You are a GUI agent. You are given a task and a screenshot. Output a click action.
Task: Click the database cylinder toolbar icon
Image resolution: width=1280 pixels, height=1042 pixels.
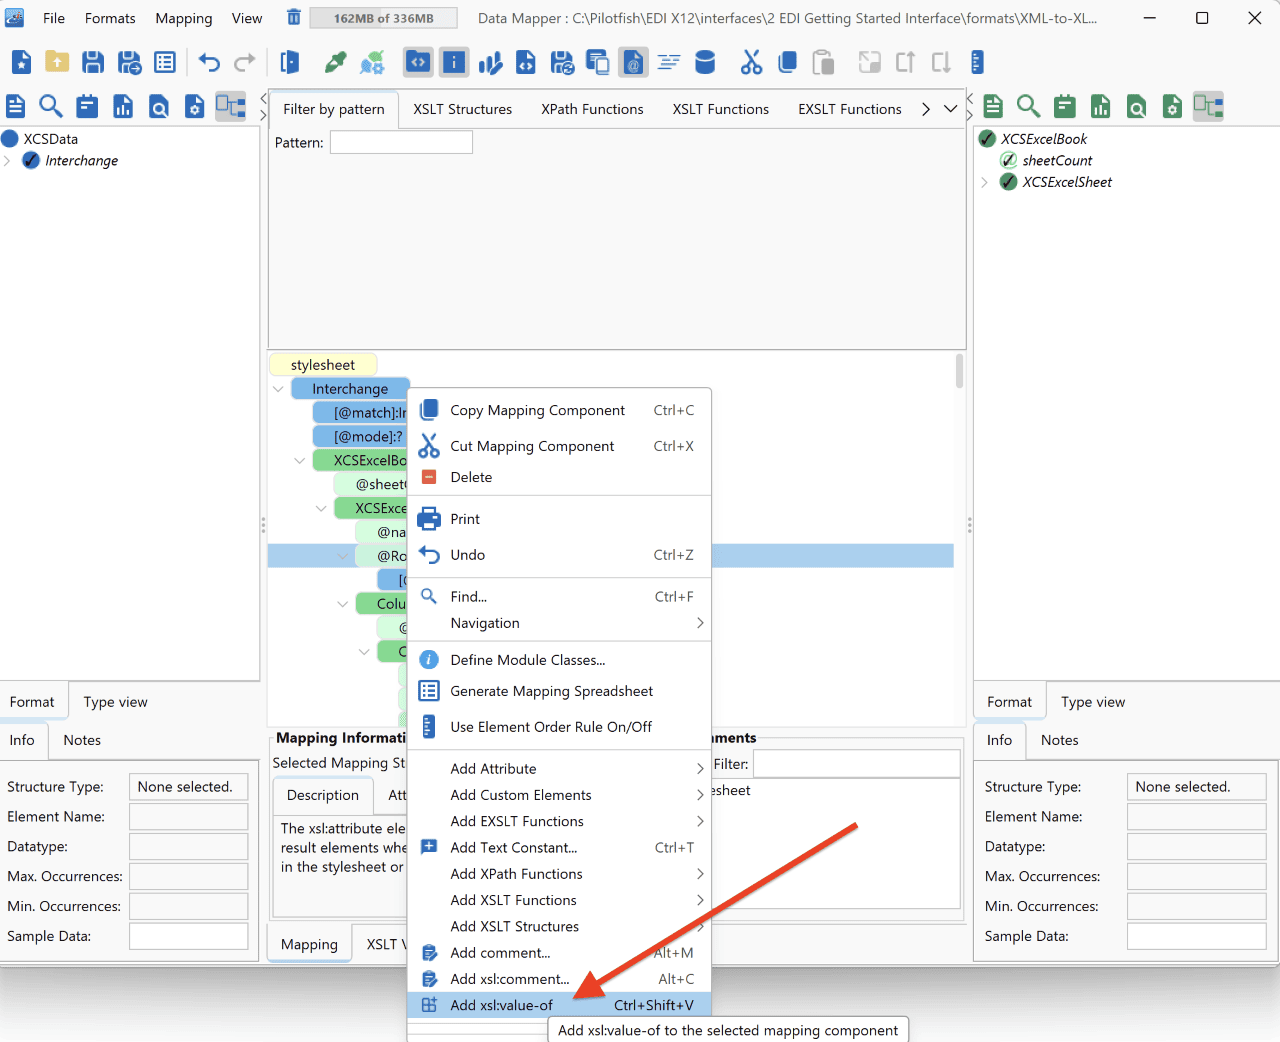click(x=705, y=63)
